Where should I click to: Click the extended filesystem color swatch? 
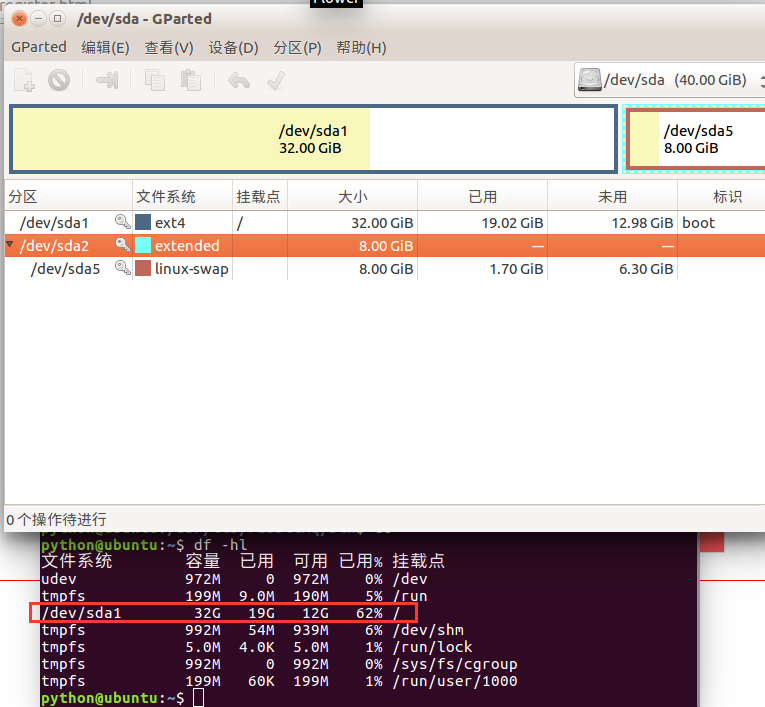(x=143, y=245)
